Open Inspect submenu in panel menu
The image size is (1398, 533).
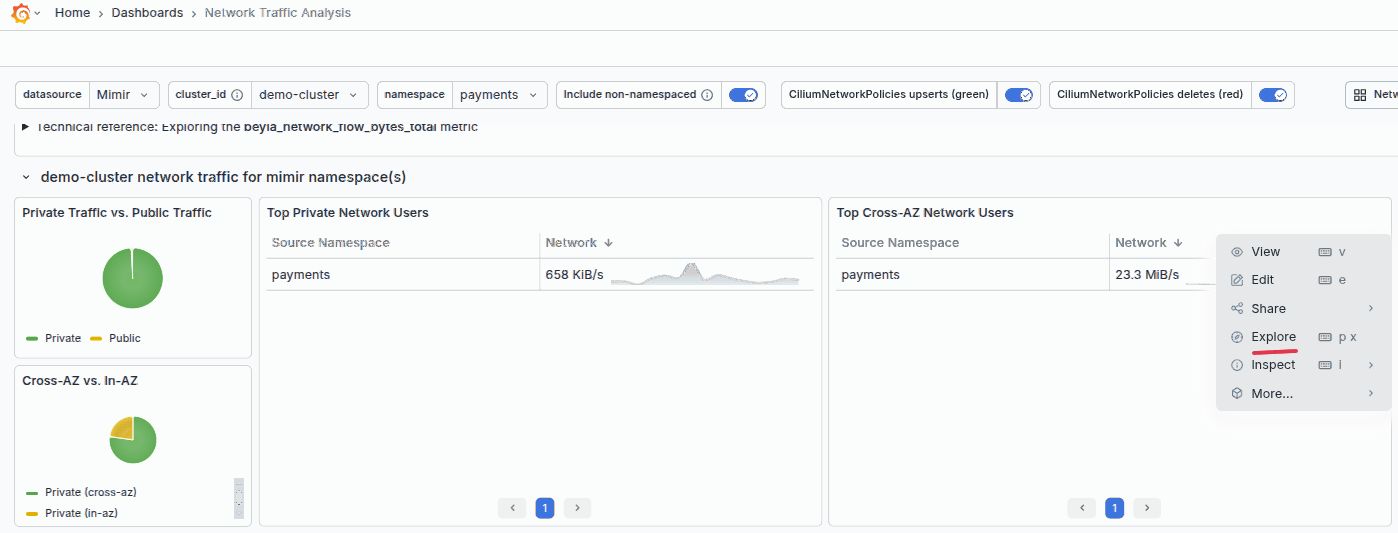point(1303,365)
